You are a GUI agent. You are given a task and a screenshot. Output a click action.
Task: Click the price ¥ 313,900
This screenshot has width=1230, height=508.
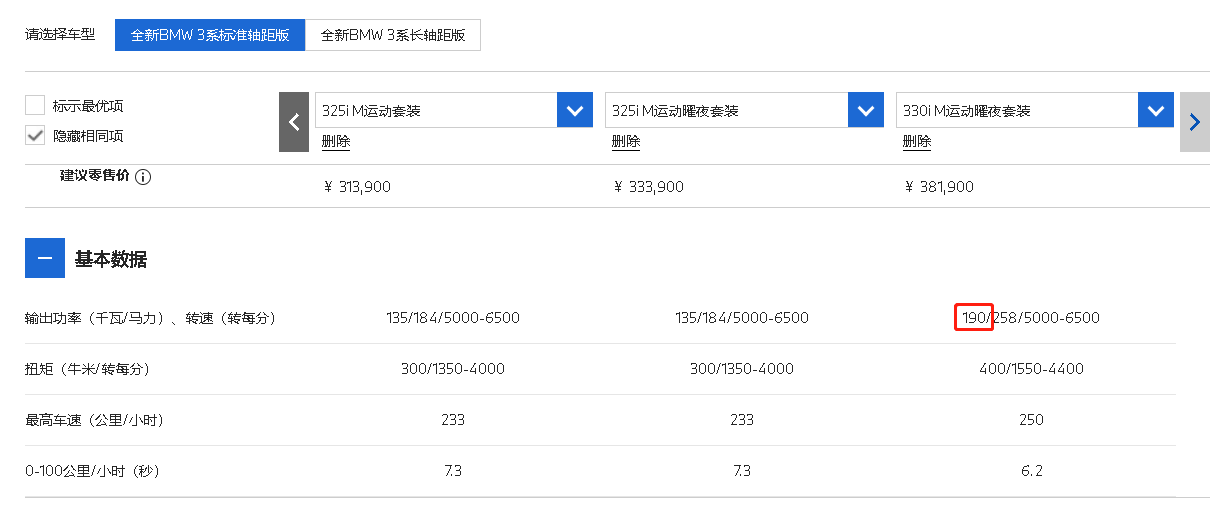click(x=357, y=186)
